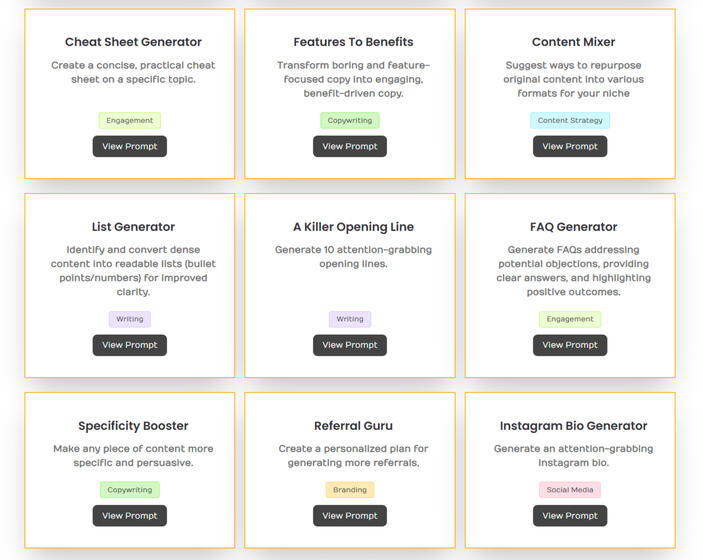This screenshot has width=703, height=560.
Task: Click the Branding tag on Referral Guru
Action: coord(350,490)
